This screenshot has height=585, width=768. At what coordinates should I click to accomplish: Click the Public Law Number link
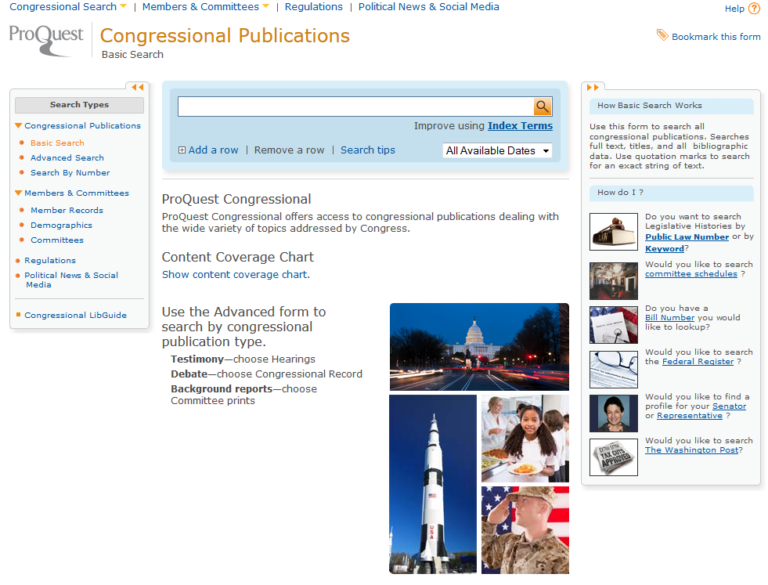pyautogui.click(x=687, y=237)
